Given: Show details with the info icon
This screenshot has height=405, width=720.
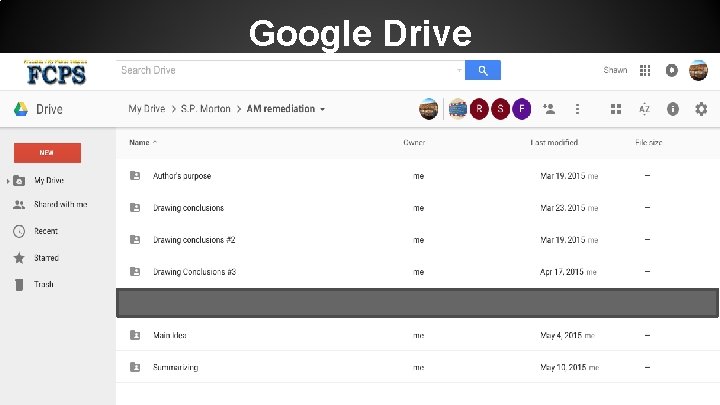Looking at the screenshot, I should [x=673, y=109].
